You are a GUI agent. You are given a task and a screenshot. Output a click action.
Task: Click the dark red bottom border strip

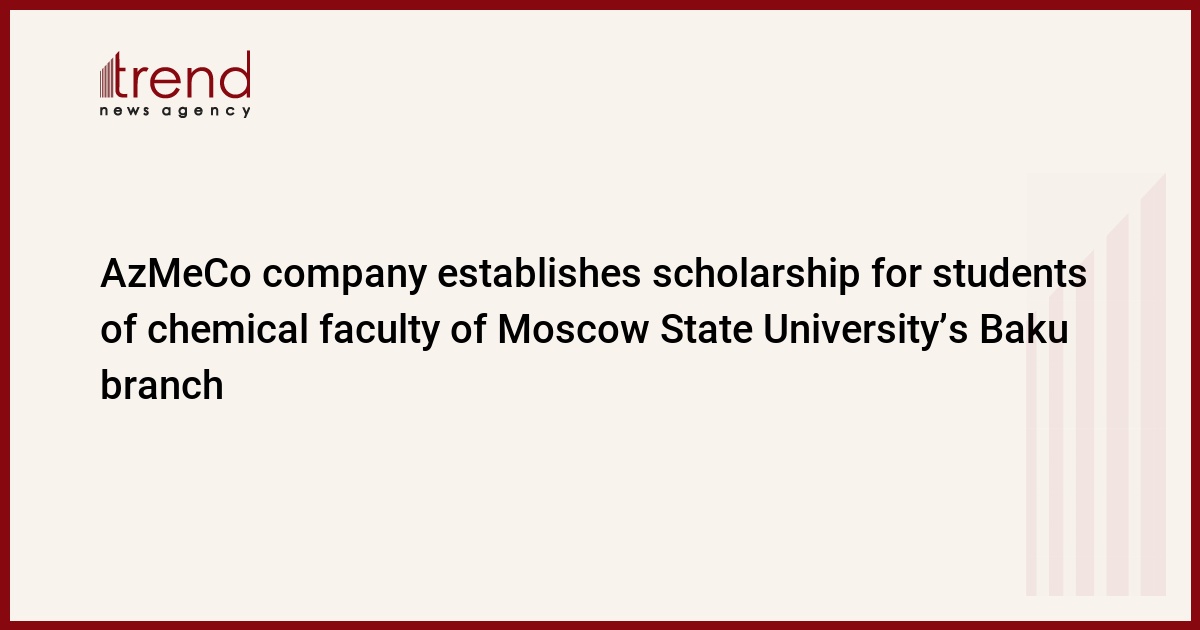pyautogui.click(x=600, y=625)
